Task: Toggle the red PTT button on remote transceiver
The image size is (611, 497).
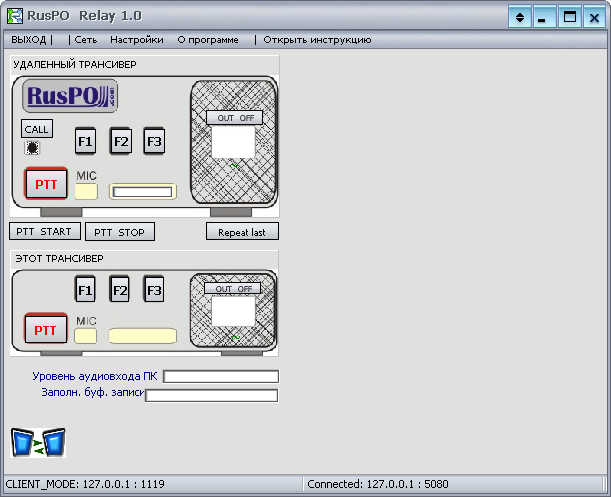Action: pos(46,185)
